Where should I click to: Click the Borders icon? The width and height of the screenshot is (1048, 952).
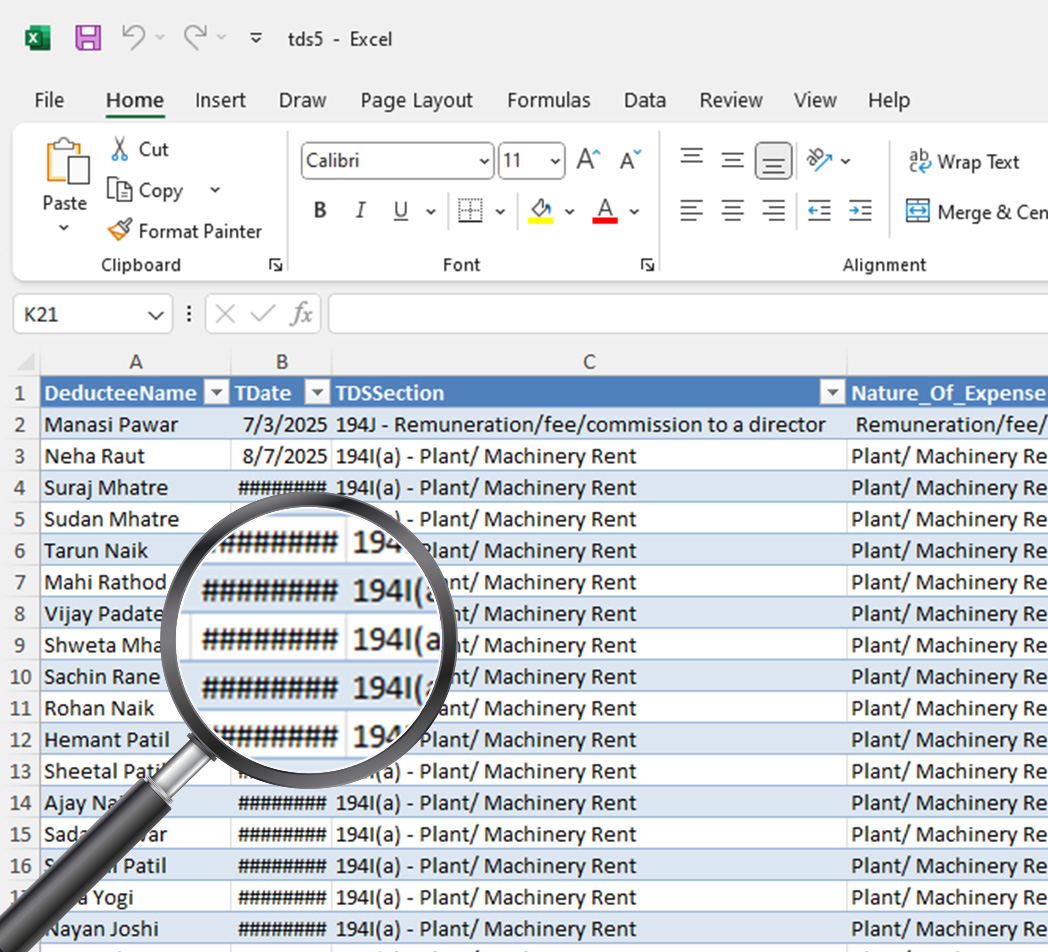click(x=470, y=211)
